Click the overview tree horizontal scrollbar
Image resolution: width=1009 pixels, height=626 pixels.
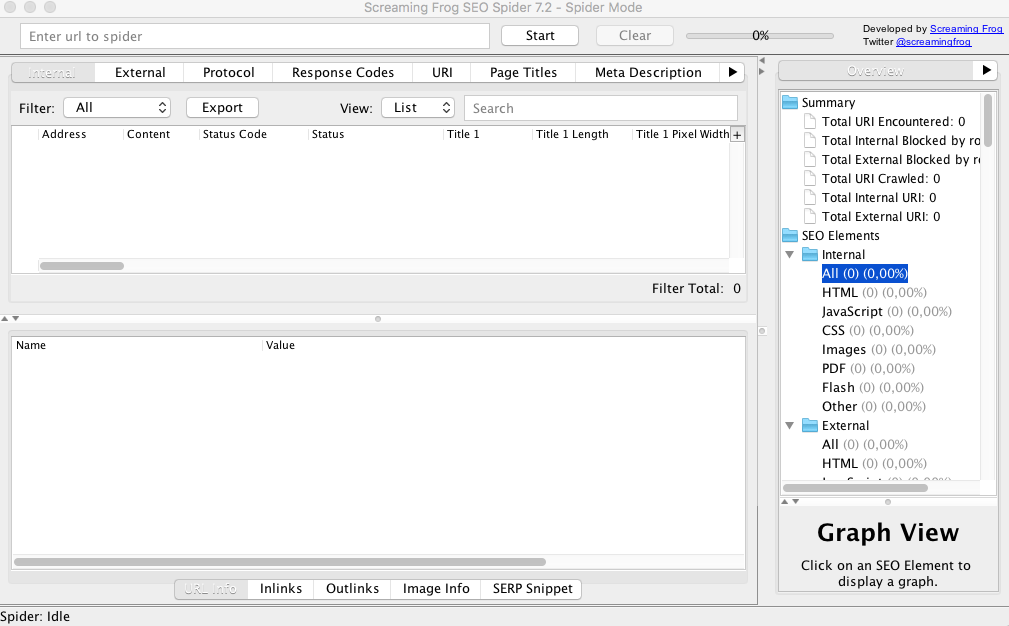pyautogui.click(x=855, y=488)
